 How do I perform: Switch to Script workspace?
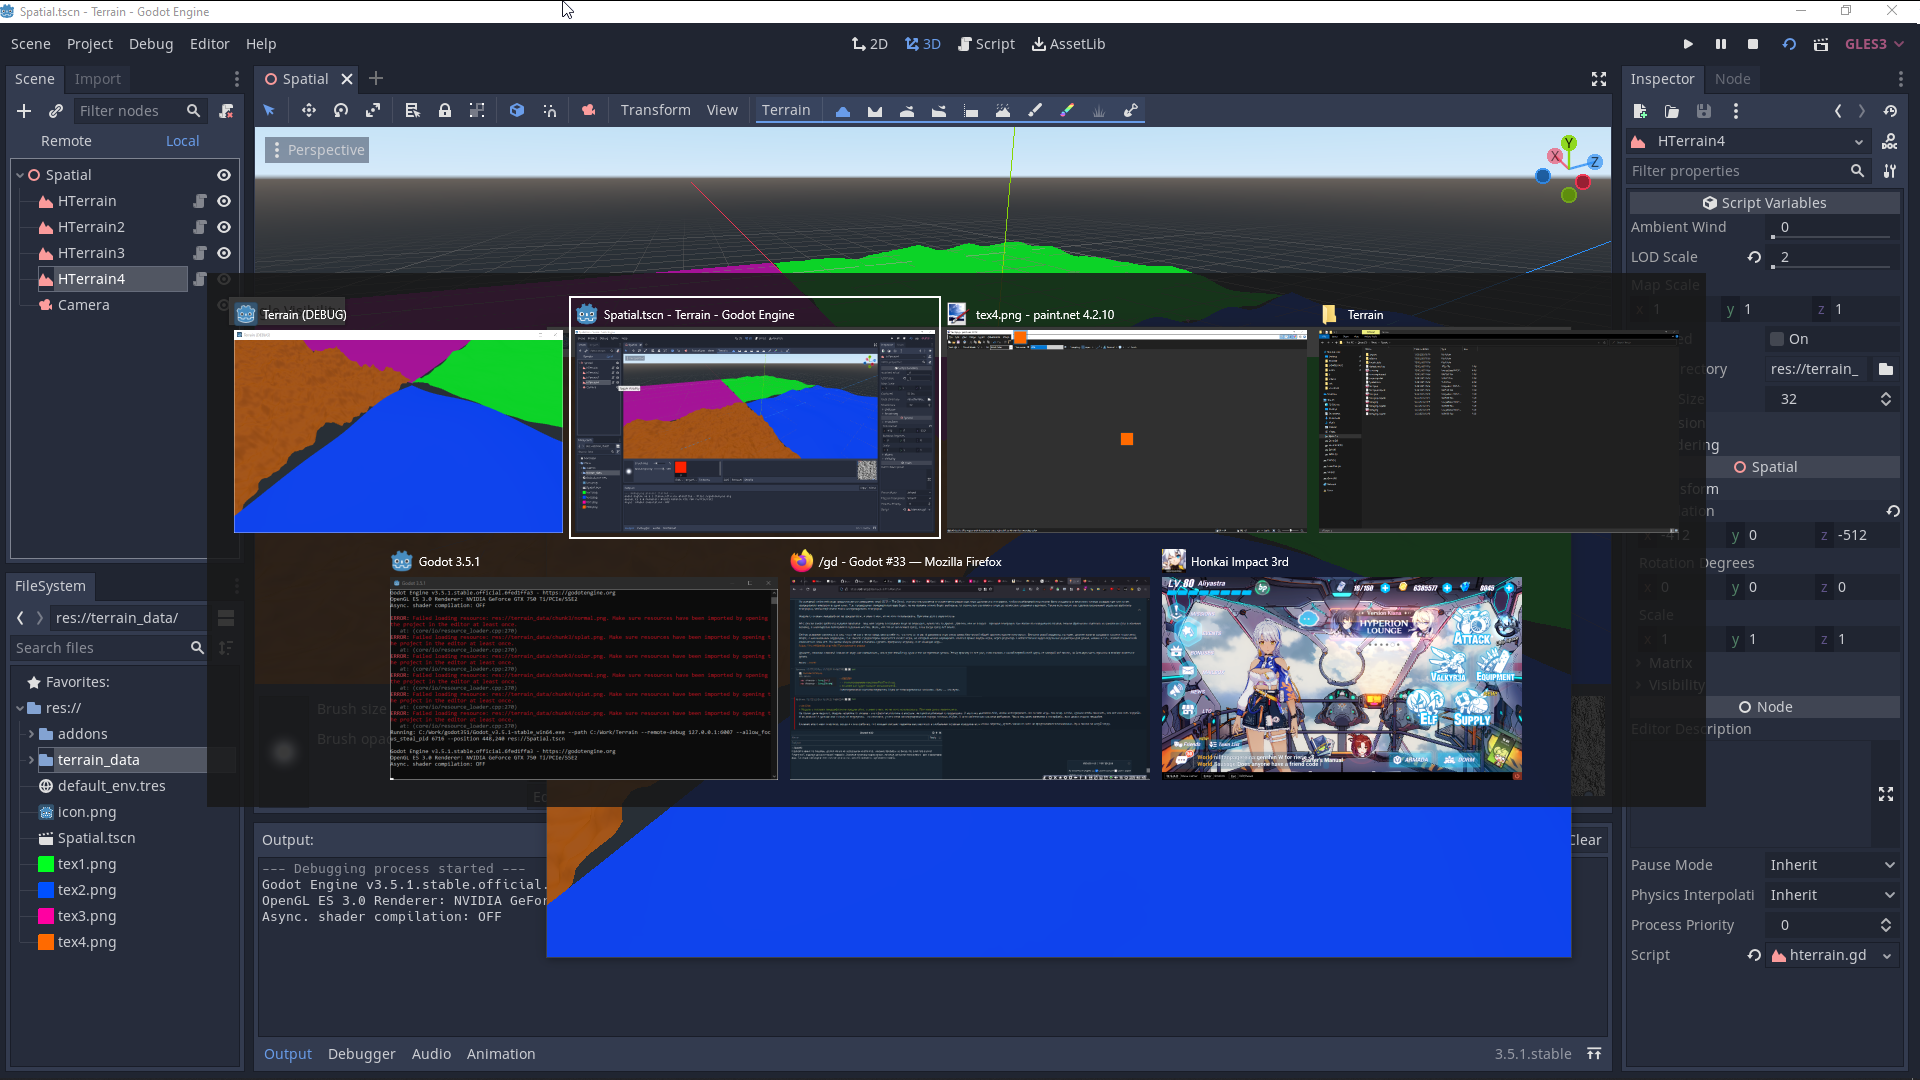986,44
